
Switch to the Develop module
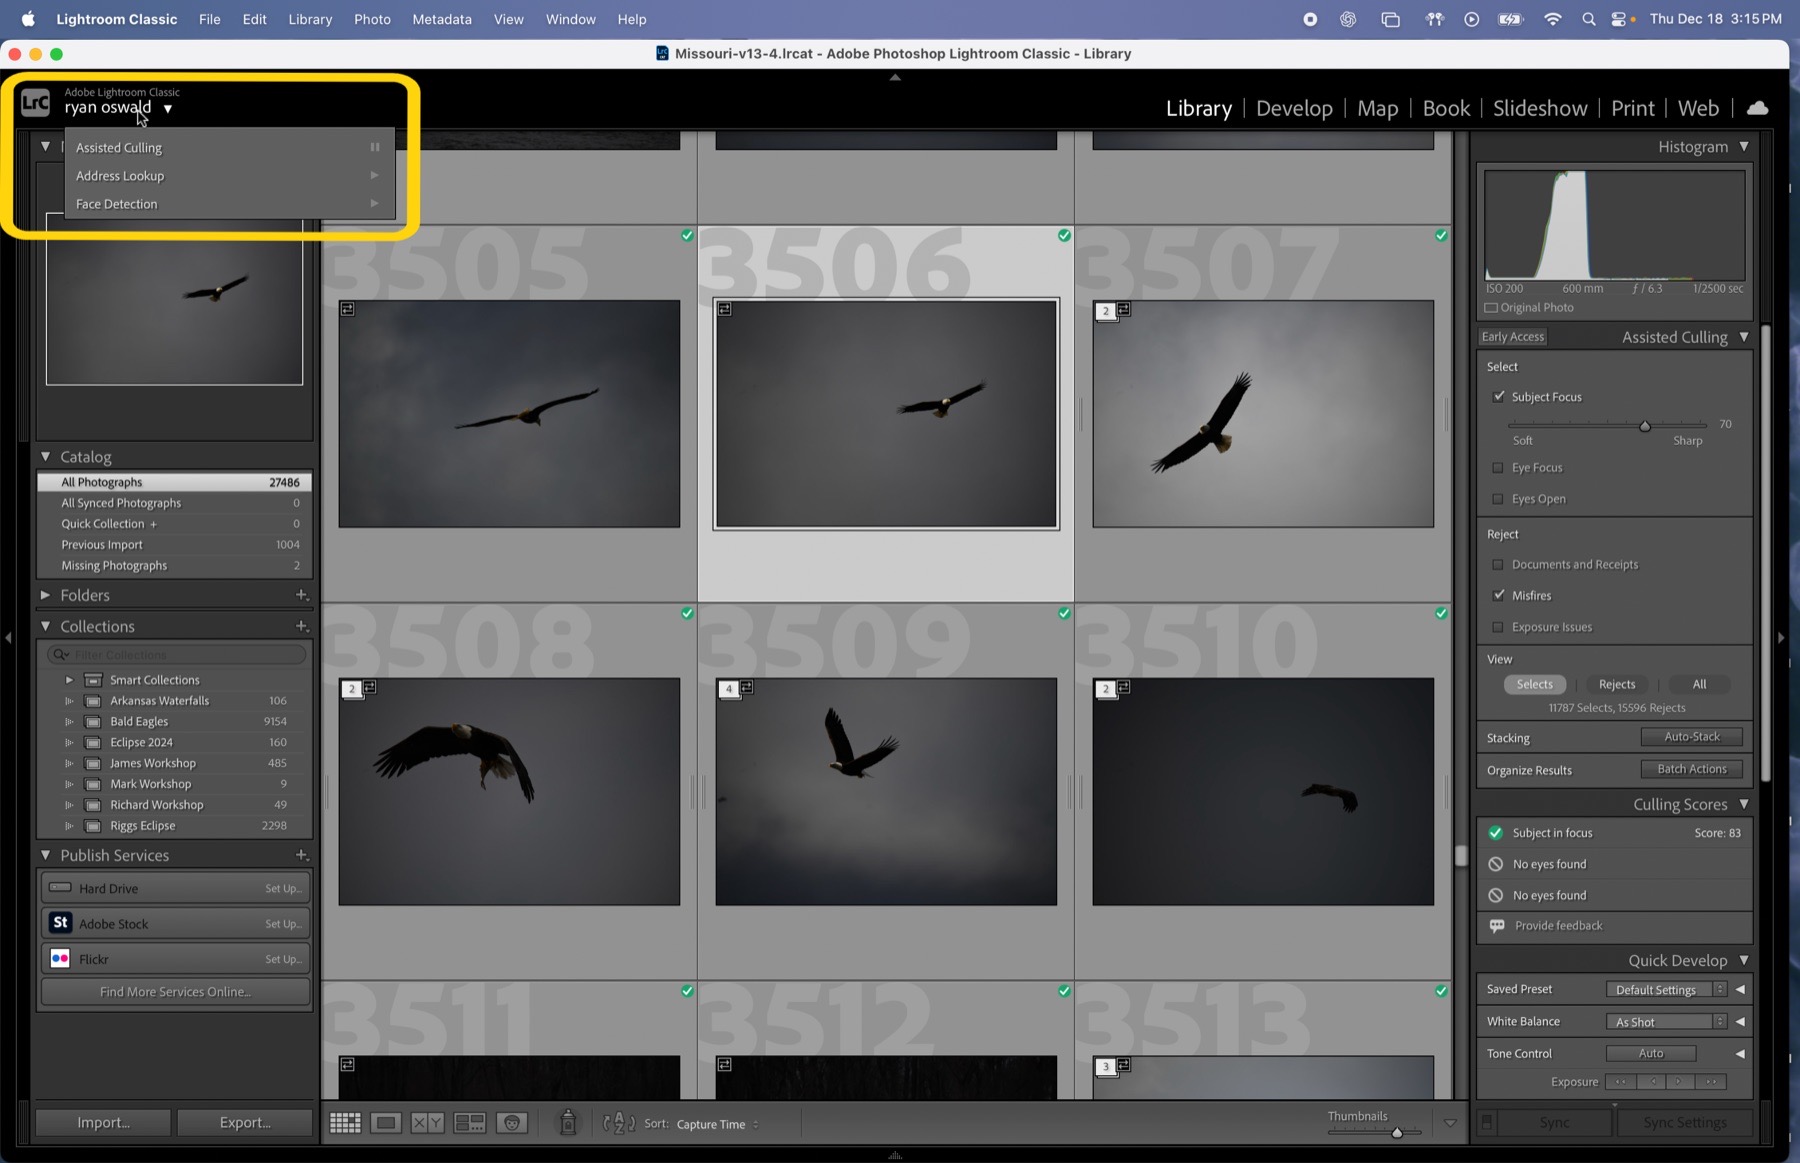[1294, 108]
